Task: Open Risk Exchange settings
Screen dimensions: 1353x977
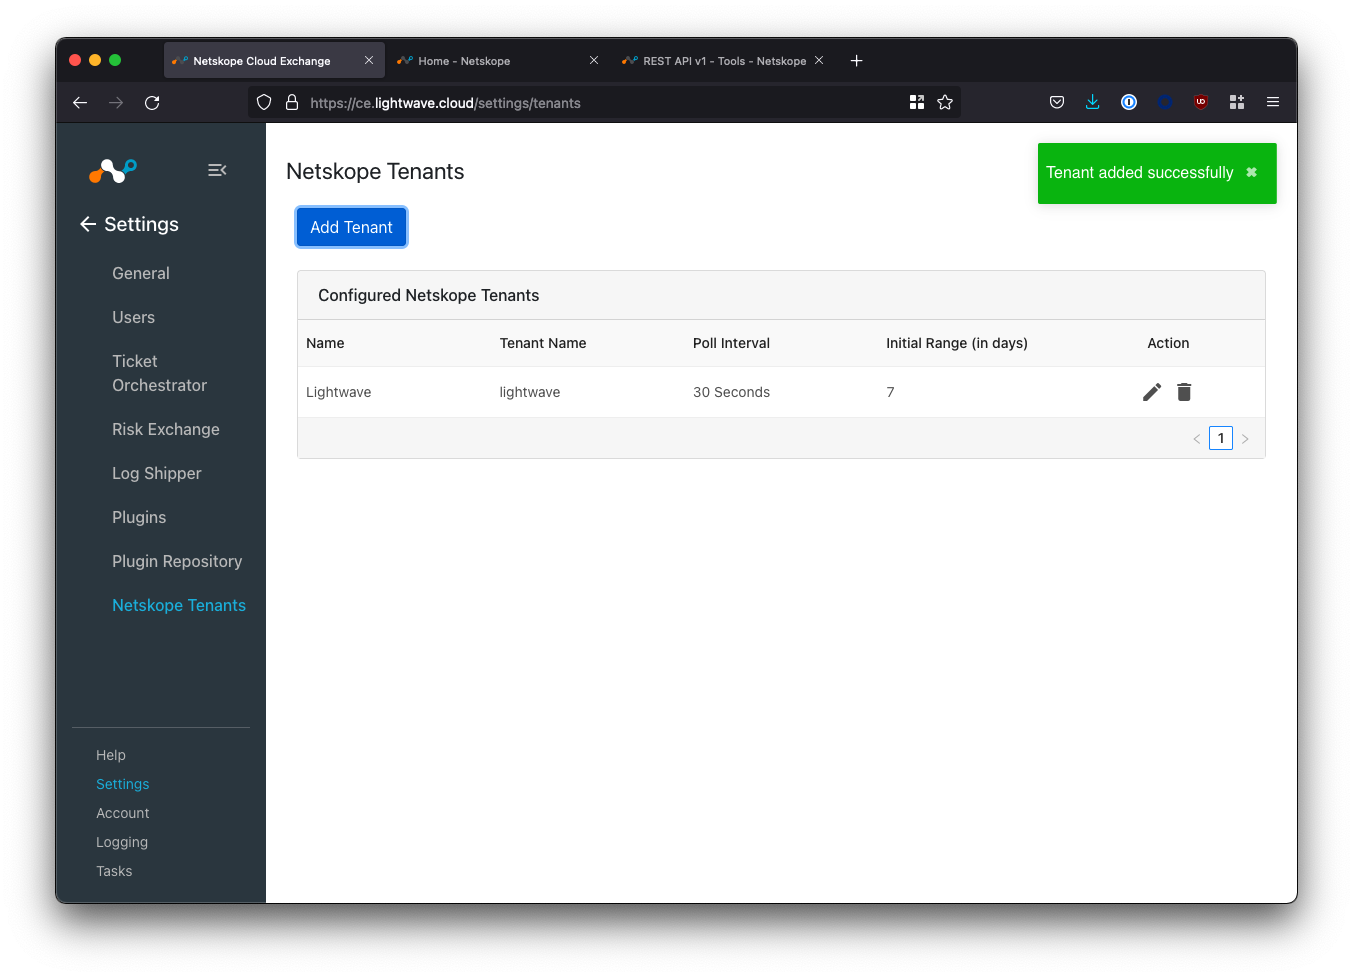Action: (x=166, y=429)
